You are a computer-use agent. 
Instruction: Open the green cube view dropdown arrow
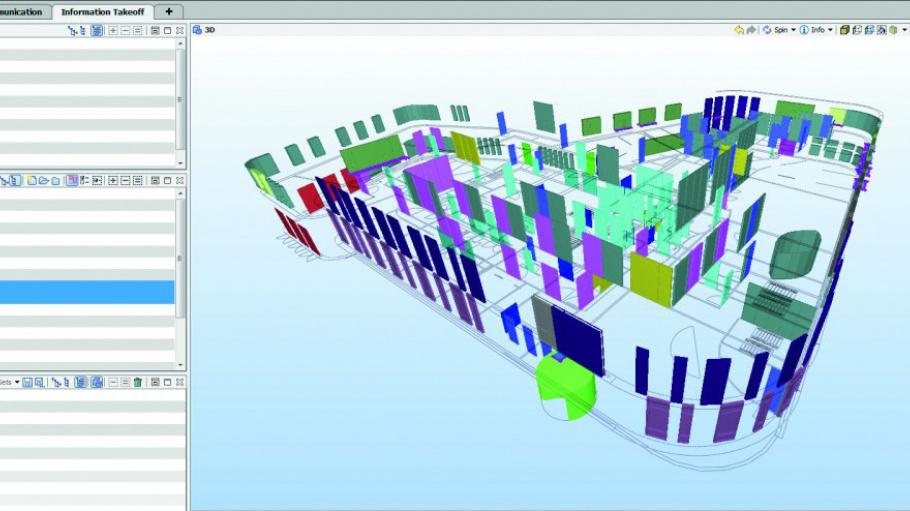click(x=903, y=30)
